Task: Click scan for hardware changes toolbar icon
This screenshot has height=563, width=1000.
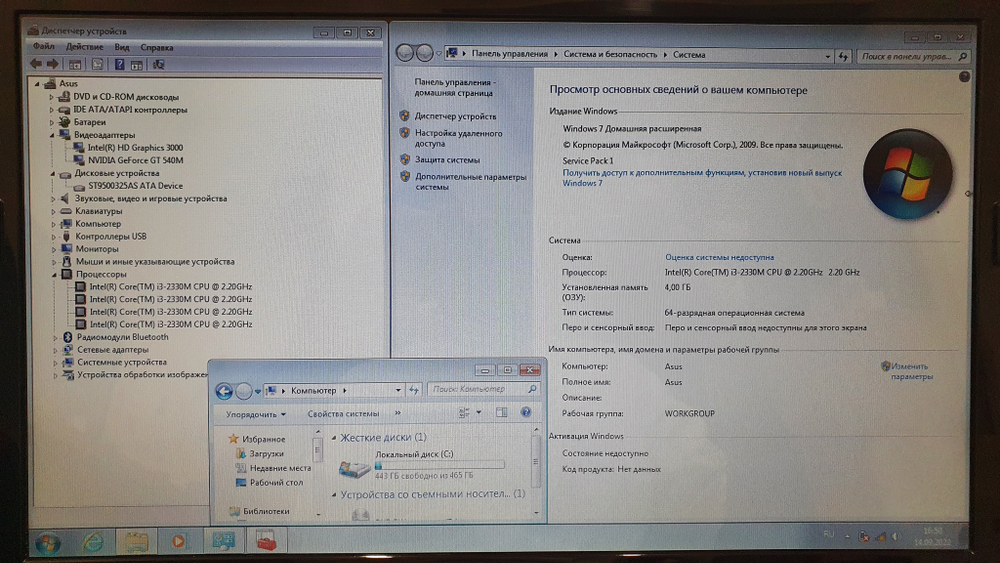Action: tap(158, 64)
